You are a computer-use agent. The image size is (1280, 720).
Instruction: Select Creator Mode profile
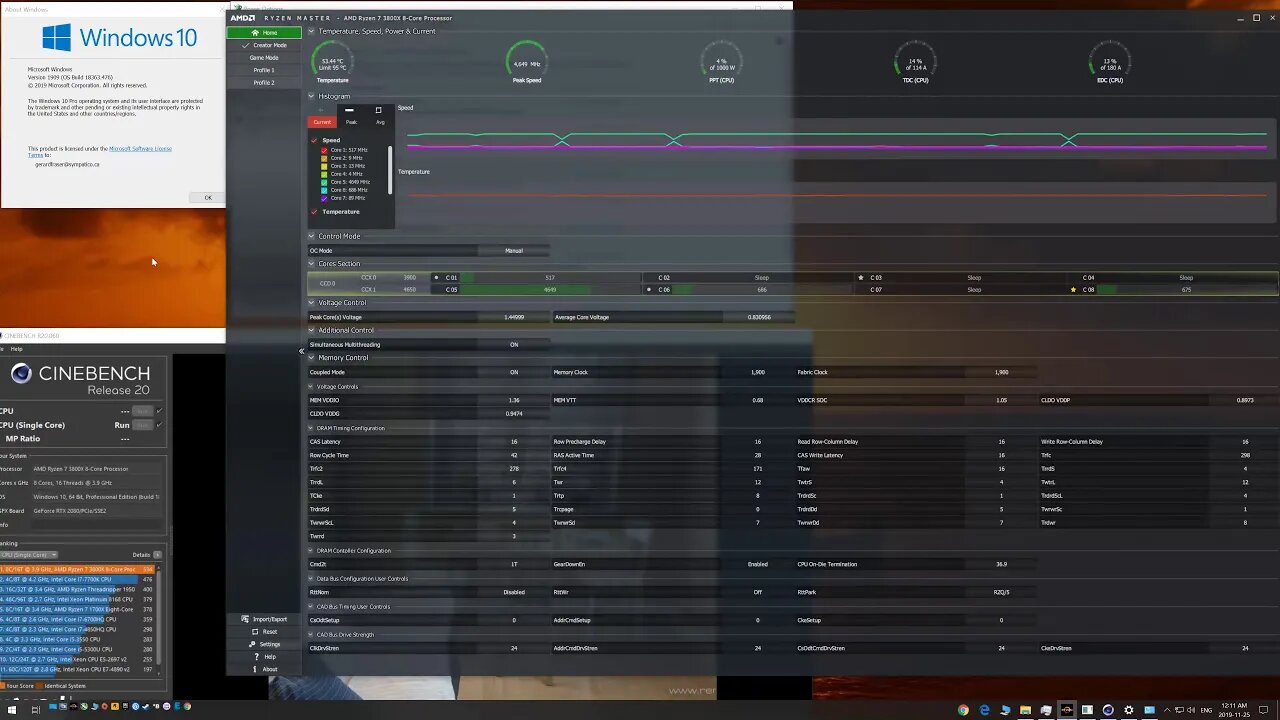coord(264,45)
